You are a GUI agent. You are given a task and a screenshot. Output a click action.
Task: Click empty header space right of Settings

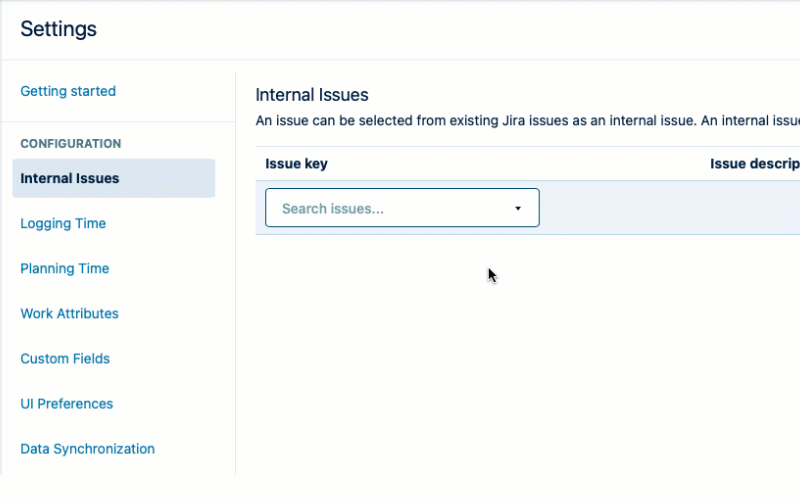(450, 29)
